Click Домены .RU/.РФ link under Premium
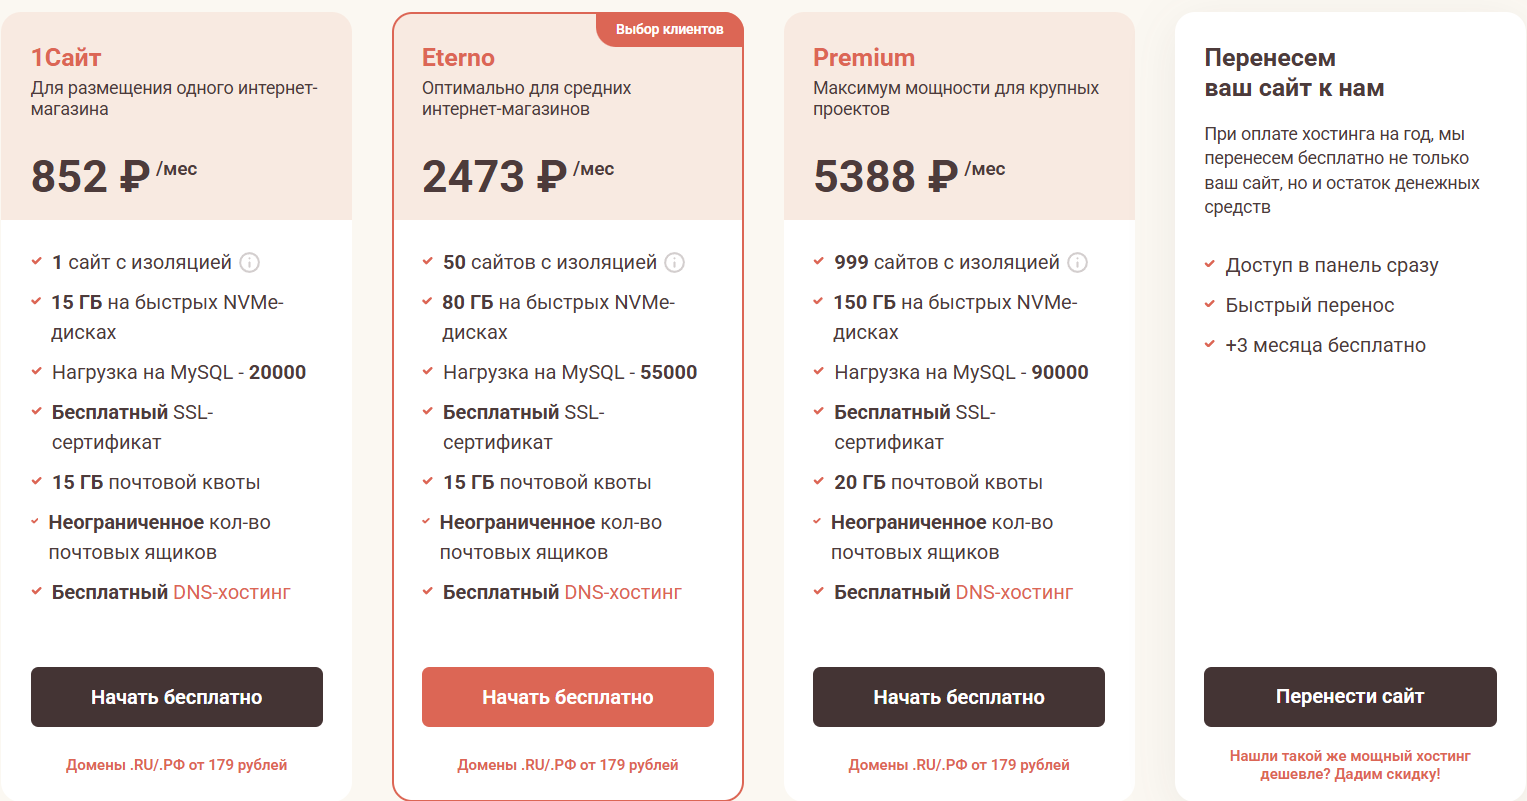The height and width of the screenshot is (801, 1527). coord(959,765)
